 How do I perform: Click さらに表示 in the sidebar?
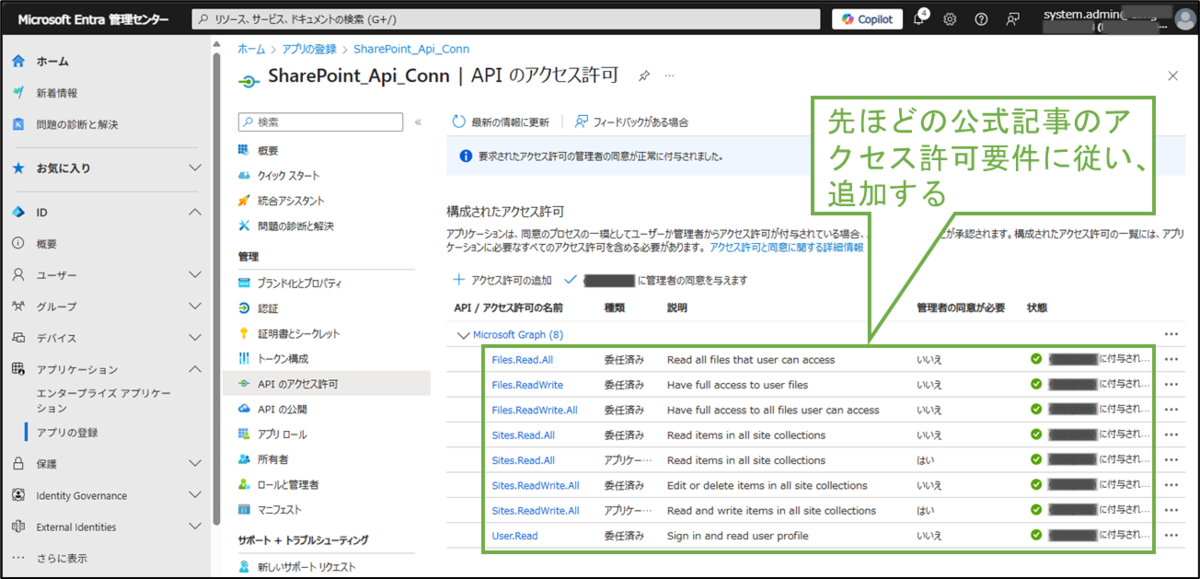click(61, 558)
